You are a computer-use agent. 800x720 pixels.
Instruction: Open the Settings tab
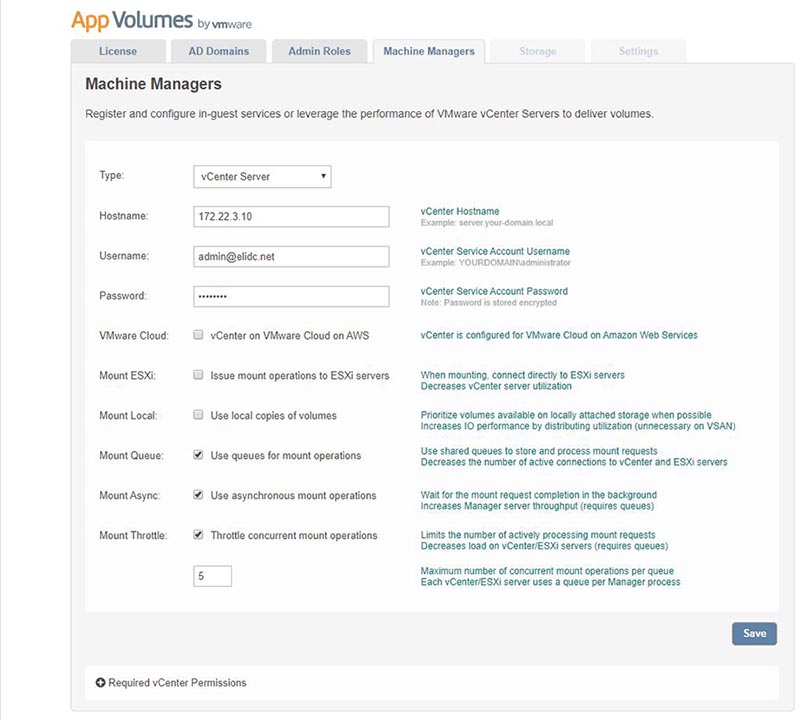638,51
